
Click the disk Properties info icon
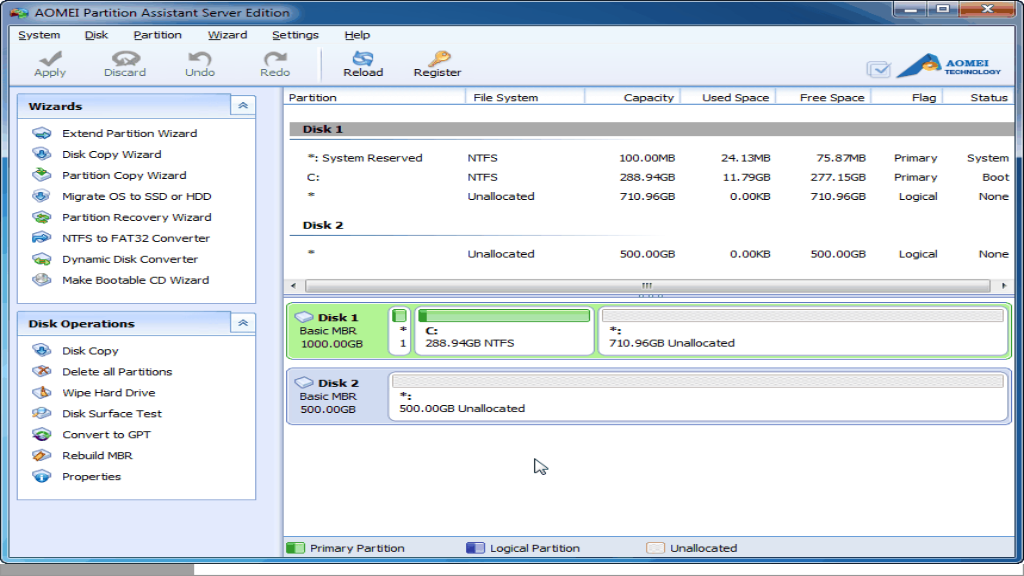[42, 476]
